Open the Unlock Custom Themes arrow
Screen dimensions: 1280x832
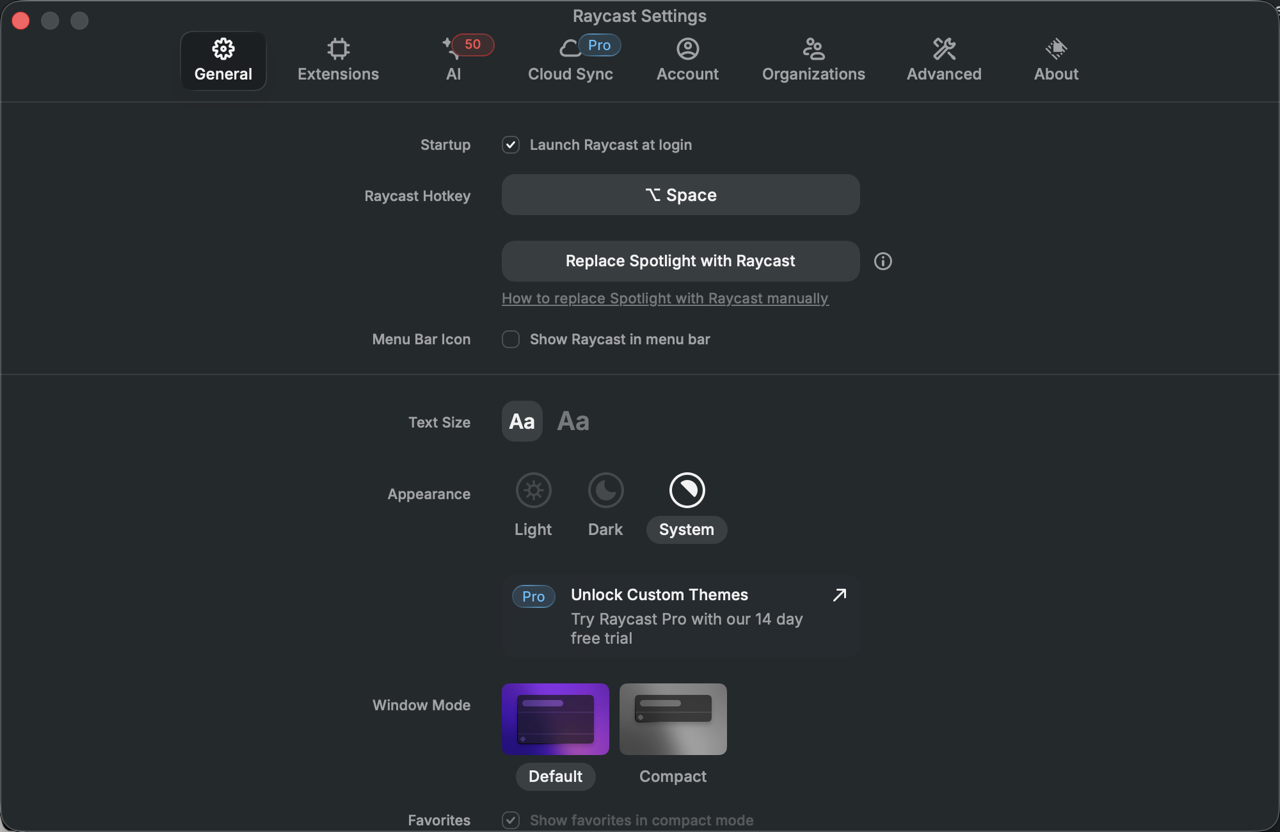point(839,595)
